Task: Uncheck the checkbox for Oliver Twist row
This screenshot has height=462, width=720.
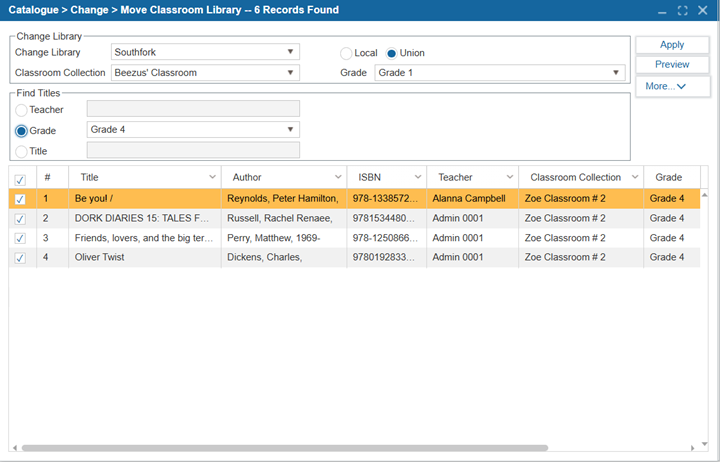Action: point(20,258)
